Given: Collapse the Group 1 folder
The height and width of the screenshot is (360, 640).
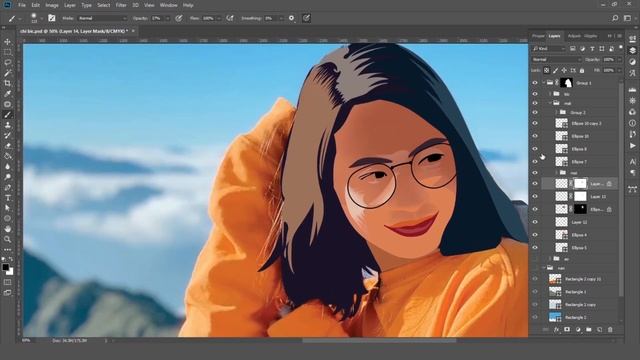Looking at the screenshot, I should tap(544, 83).
